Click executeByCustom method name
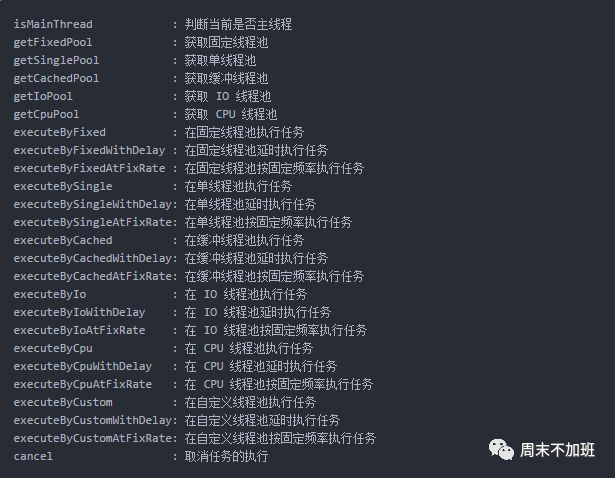Viewport: 615px width, 478px height. pos(62,402)
